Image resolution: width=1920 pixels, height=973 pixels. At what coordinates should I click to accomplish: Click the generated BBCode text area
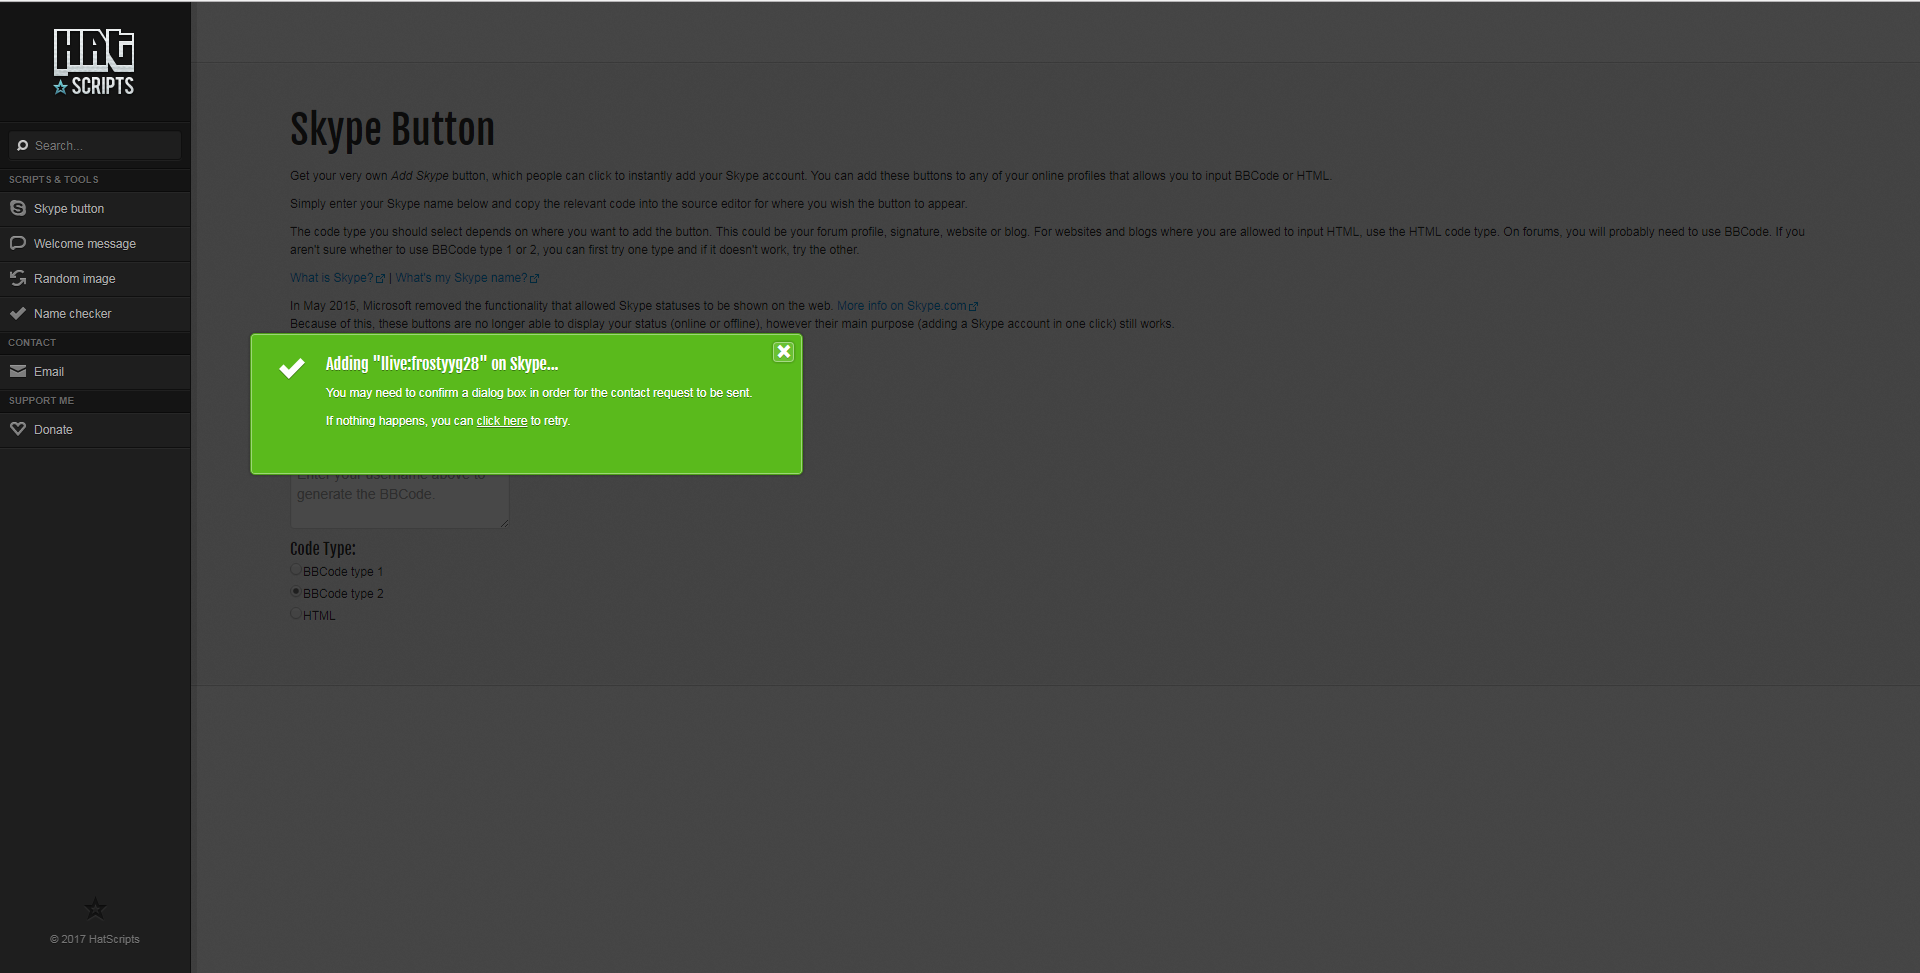400,500
